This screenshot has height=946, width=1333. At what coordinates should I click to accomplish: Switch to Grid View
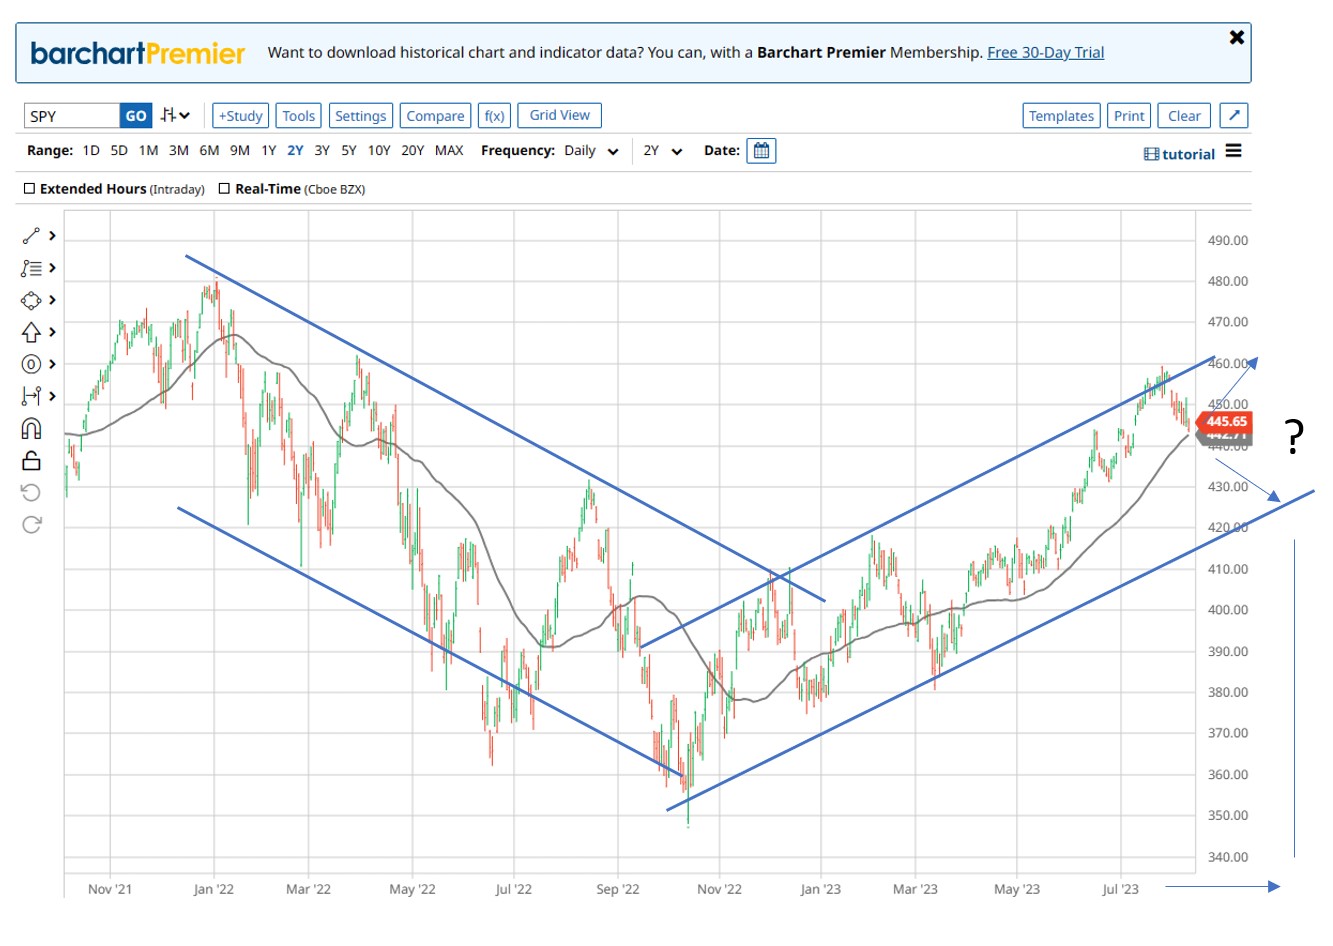[x=559, y=115]
